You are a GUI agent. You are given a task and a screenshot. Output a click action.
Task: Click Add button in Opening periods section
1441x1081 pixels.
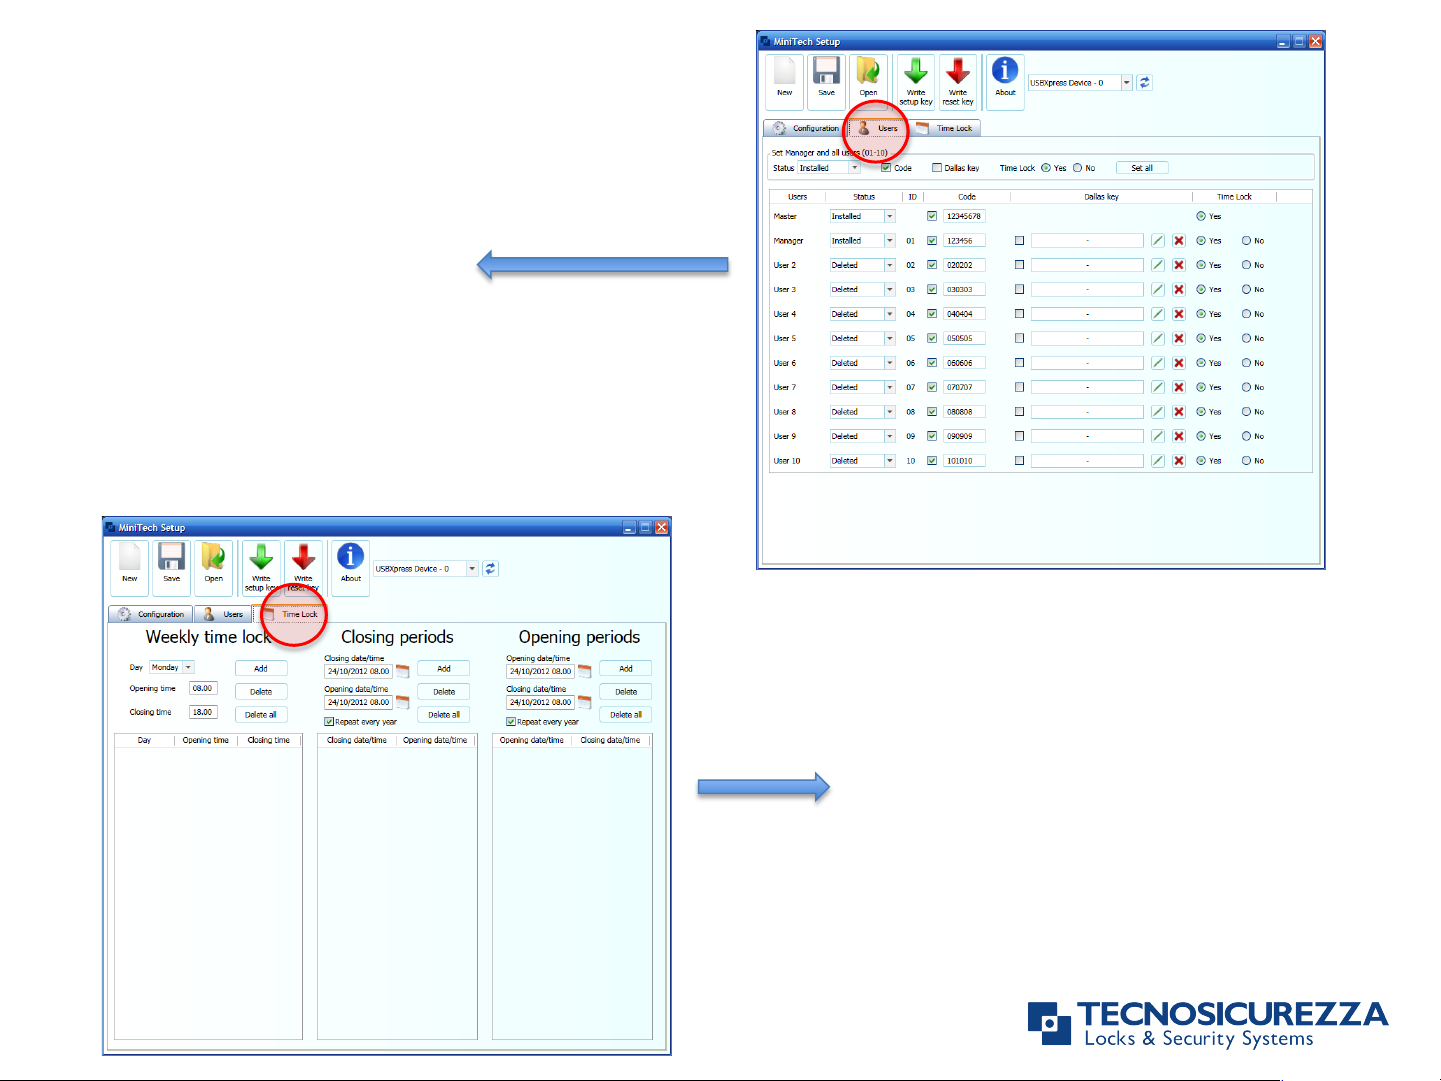pos(625,668)
